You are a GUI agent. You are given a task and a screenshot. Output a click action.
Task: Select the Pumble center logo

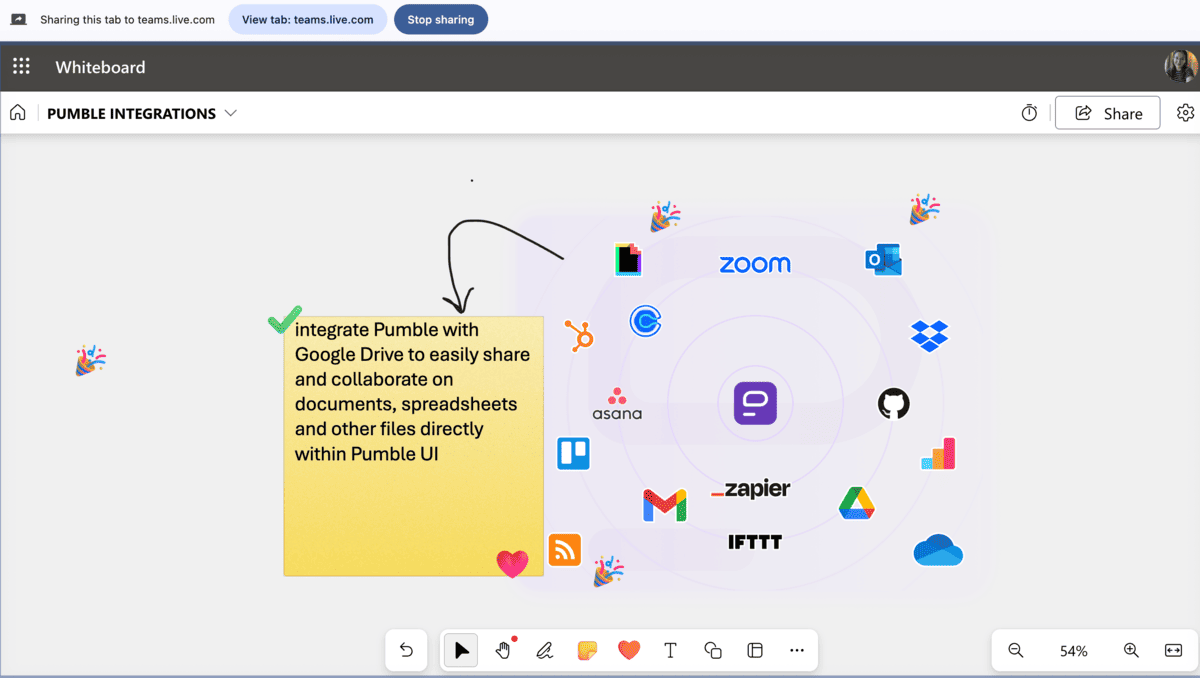(755, 404)
